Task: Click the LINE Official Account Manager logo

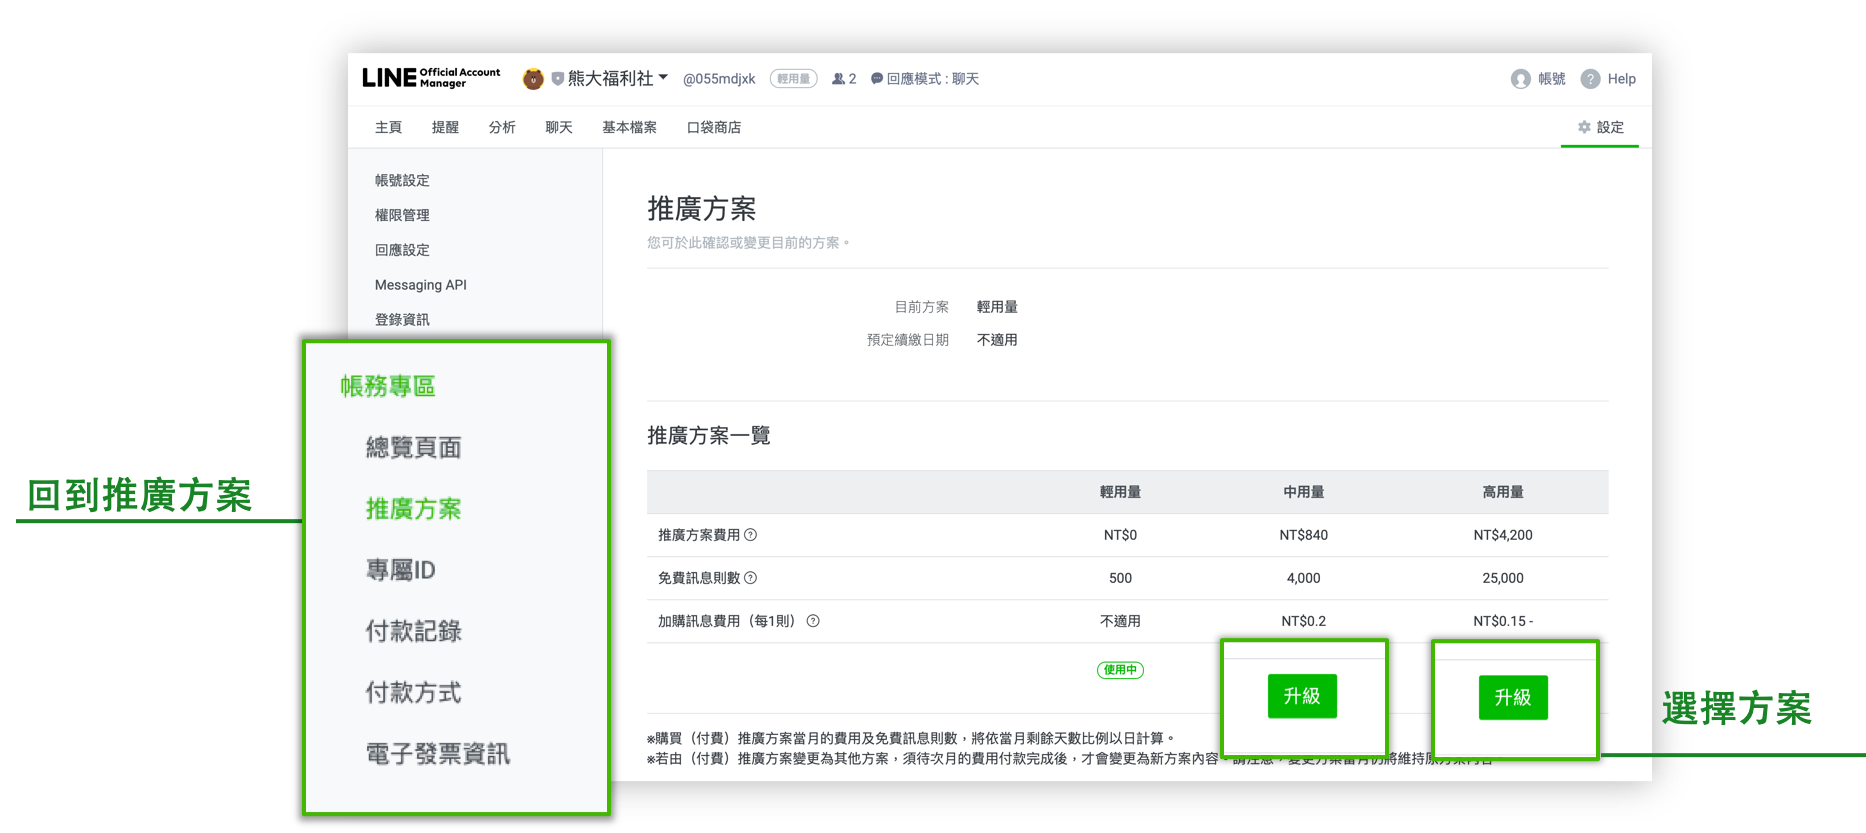Action: pos(431,78)
